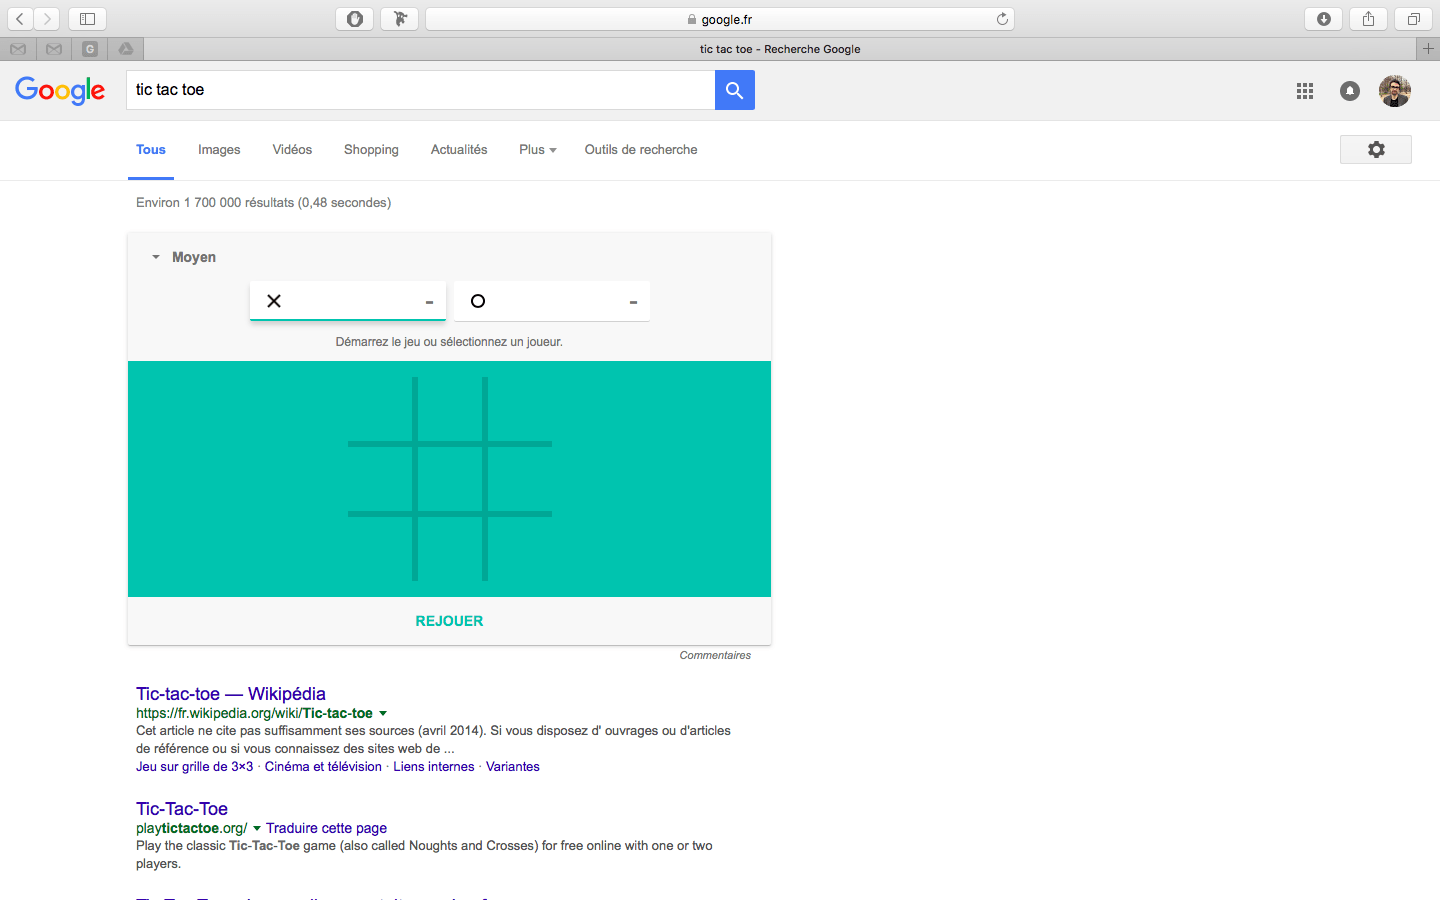Play the middle-right square of the board
Screen dimensions: 1440x900
pyautogui.click(x=520, y=479)
